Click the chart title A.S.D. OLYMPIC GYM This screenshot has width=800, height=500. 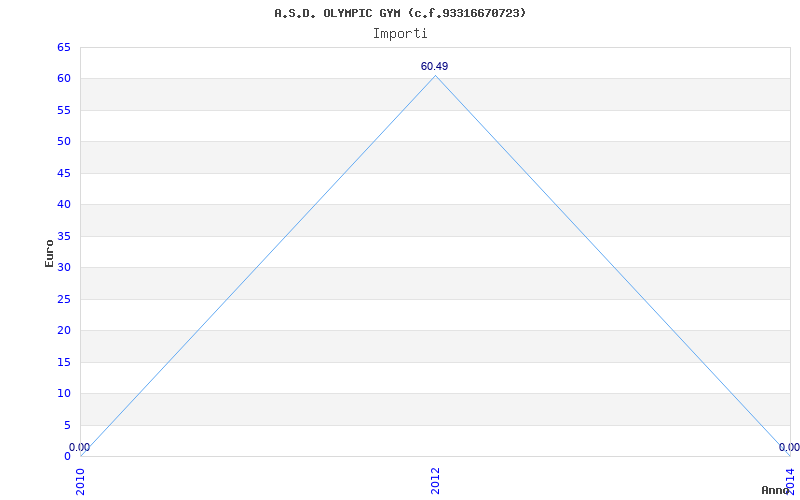coord(400,13)
